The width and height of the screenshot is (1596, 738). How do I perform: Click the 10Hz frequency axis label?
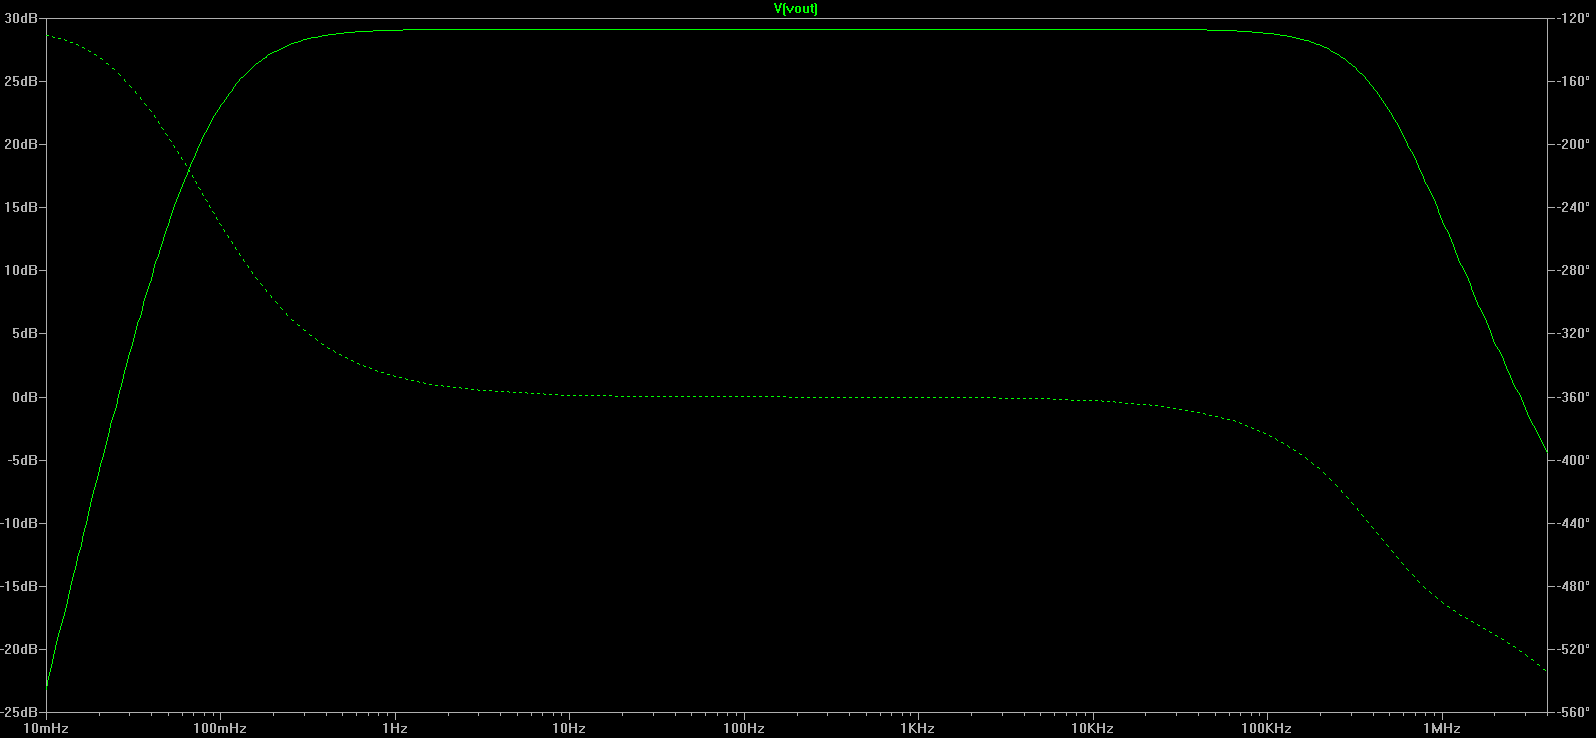click(x=569, y=729)
